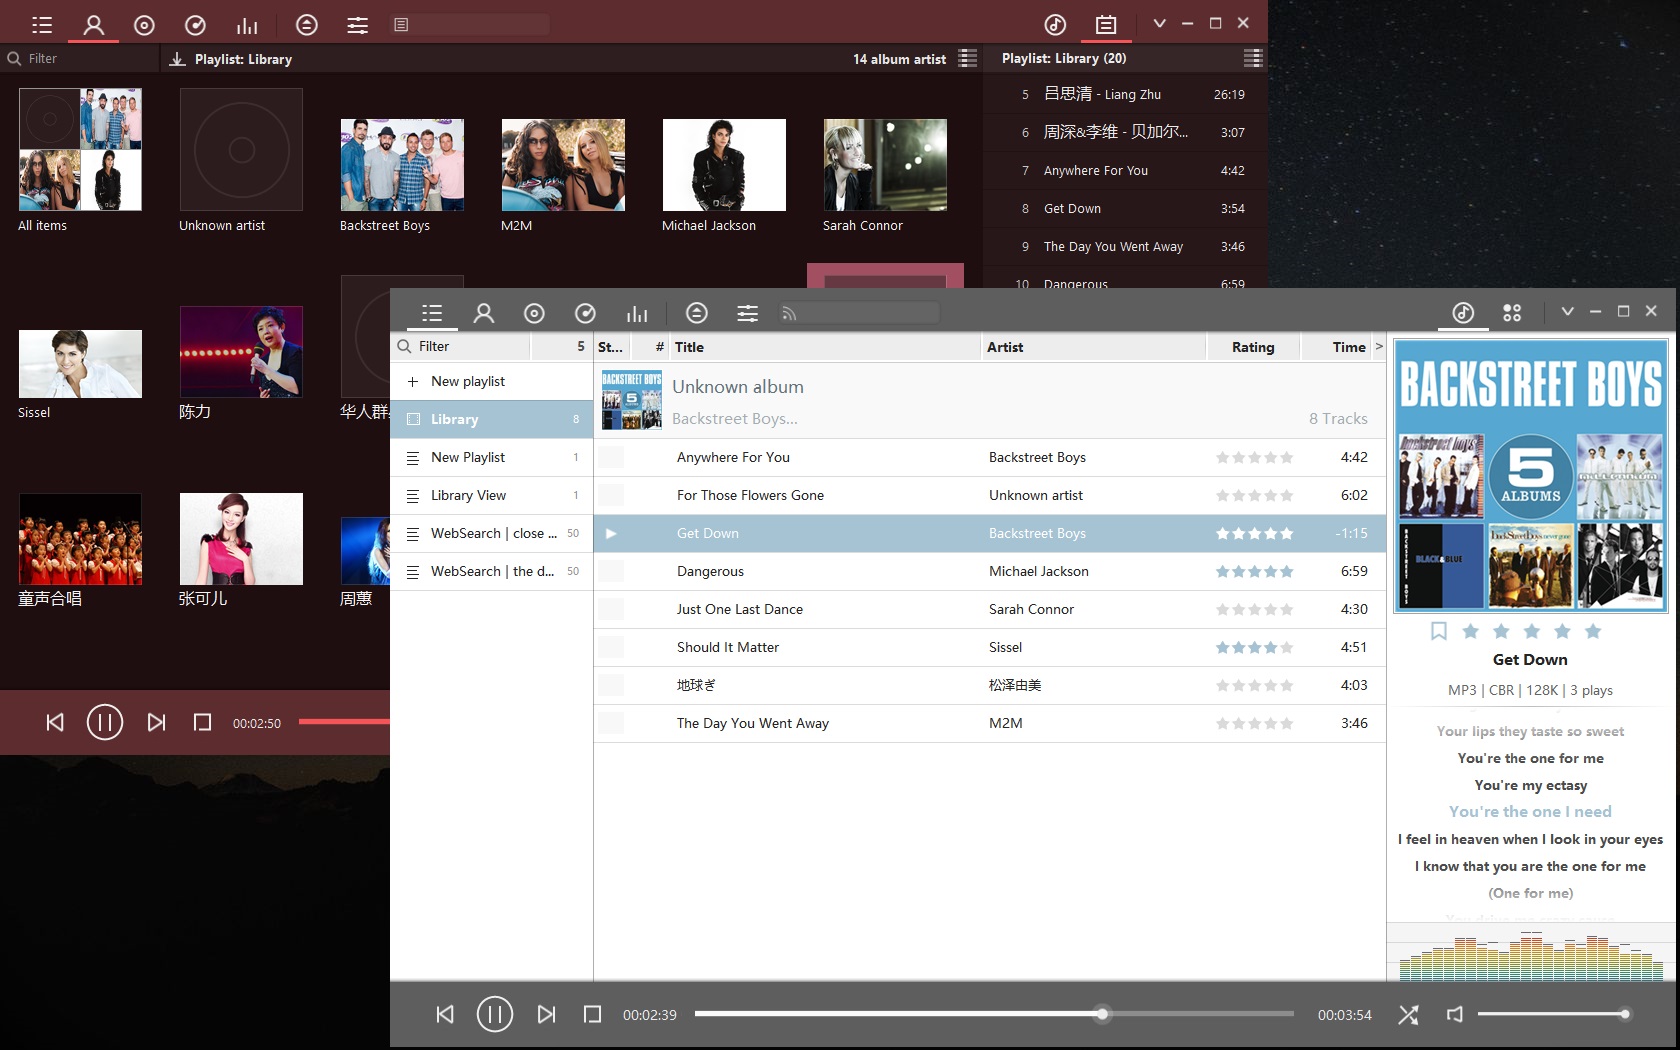Screen dimensions: 1680x1050
Task: Click Filter field in front window sidebar
Action: point(461,346)
